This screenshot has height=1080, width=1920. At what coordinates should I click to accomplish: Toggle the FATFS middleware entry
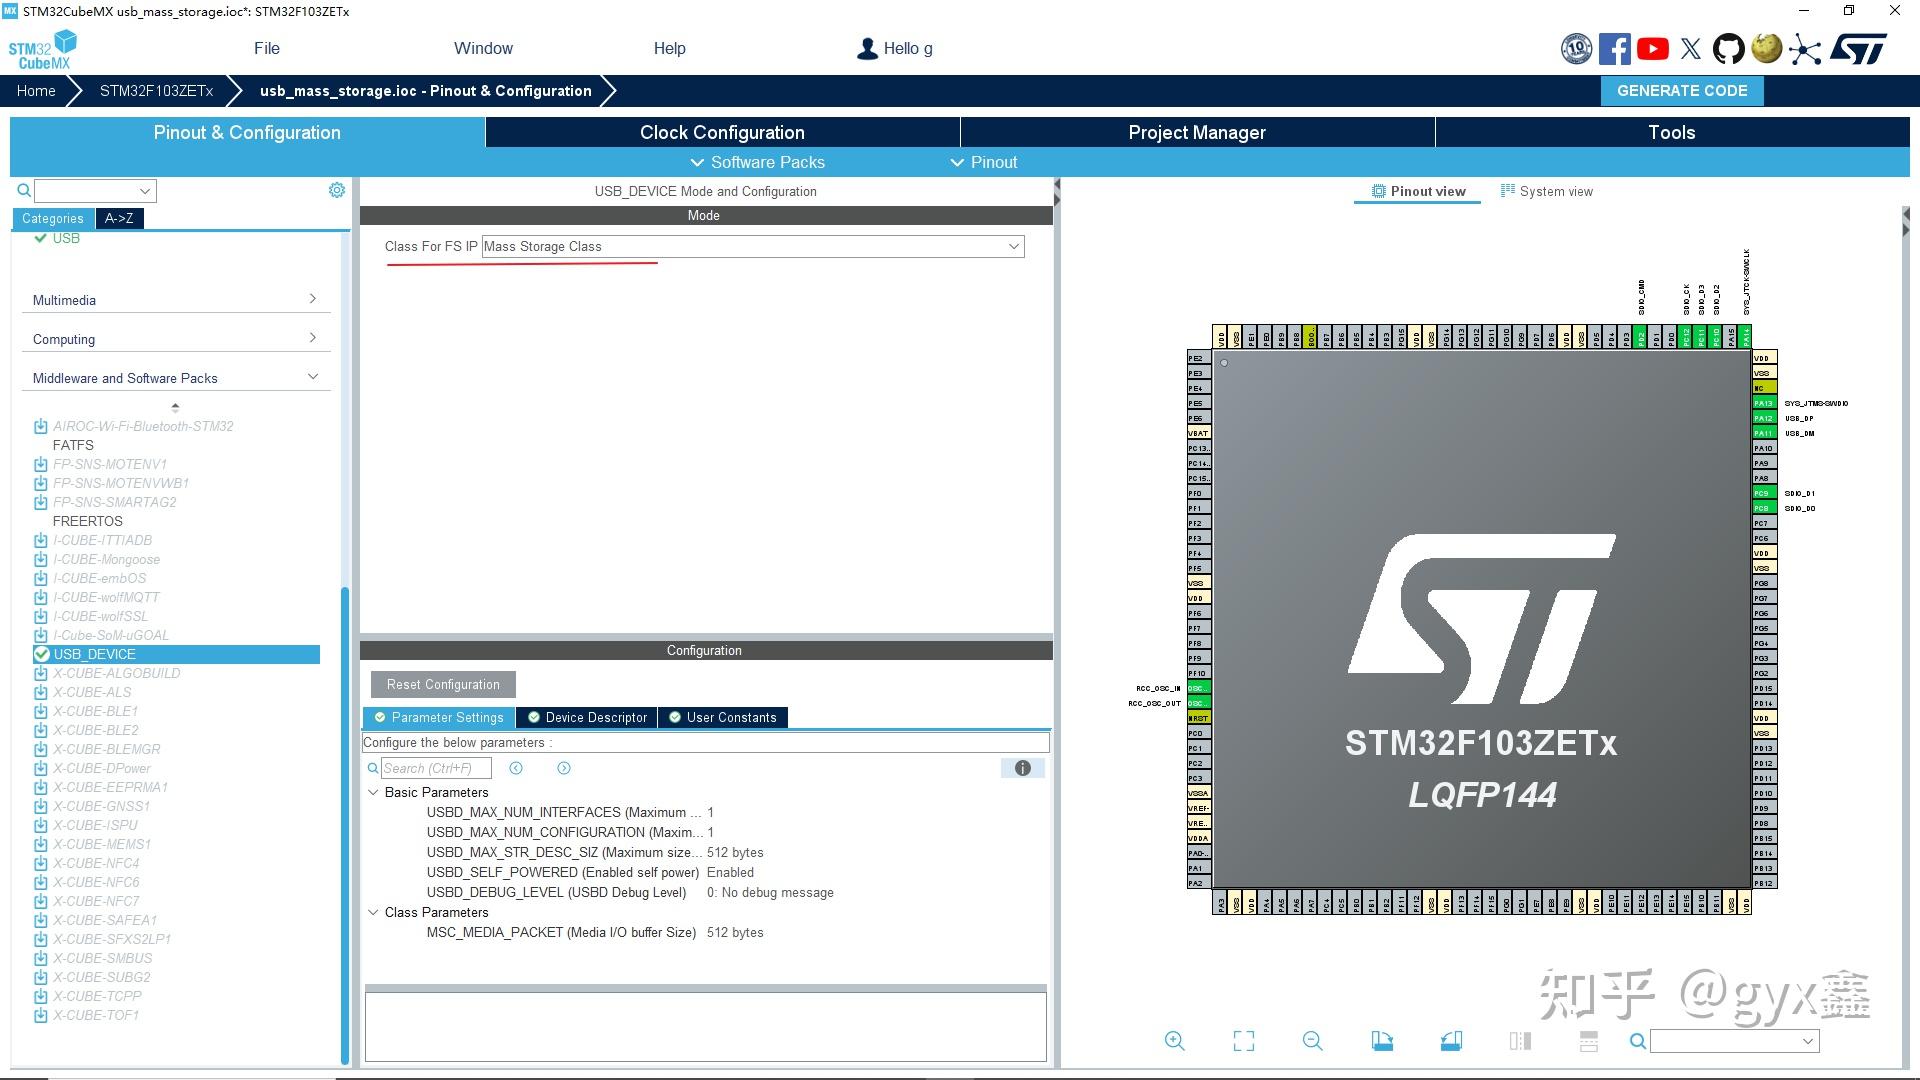[x=75, y=445]
